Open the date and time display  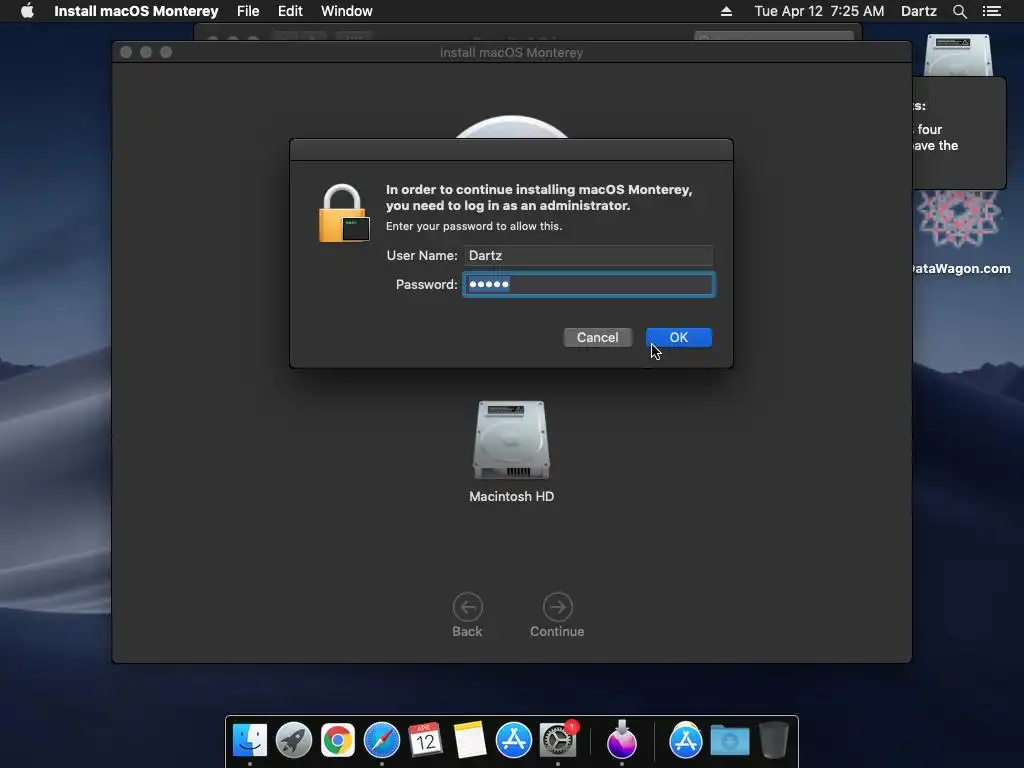point(819,11)
